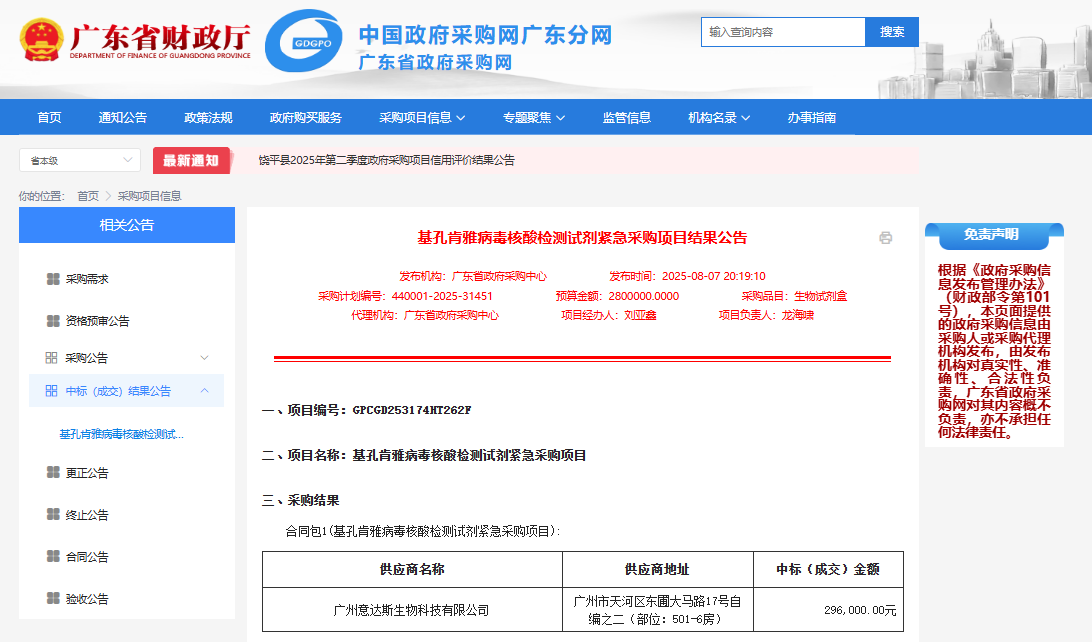Image resolution: width=1092 pixels, height=642 pixels.
Task: Open the 机构名录 navigation menu
Action: point(718,117)
